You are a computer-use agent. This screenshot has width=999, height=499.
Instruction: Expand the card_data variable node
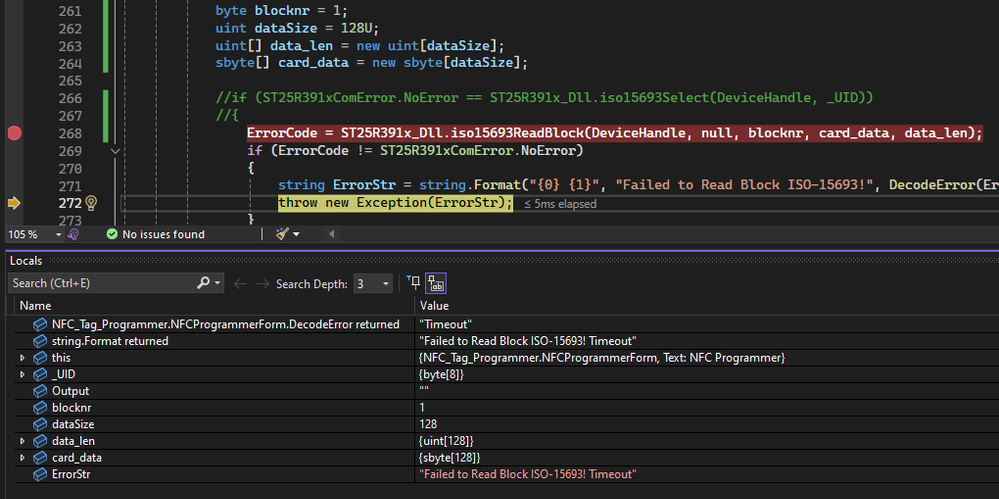(23, 457)
